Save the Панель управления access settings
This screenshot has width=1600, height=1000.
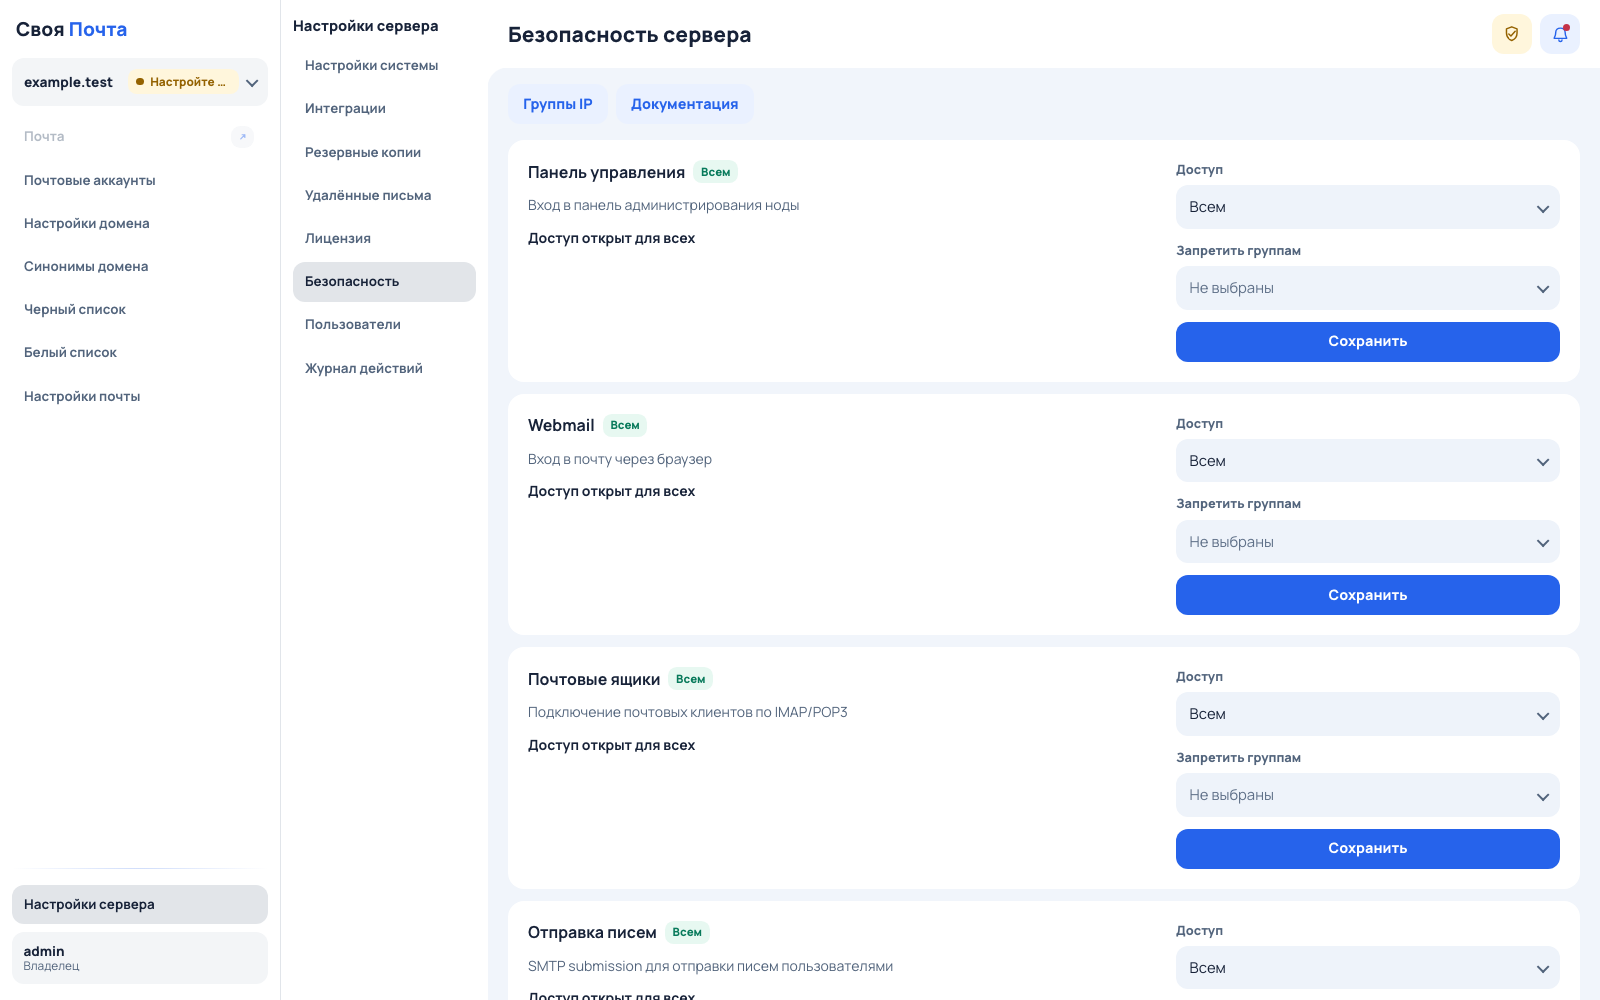[1367, 342]
